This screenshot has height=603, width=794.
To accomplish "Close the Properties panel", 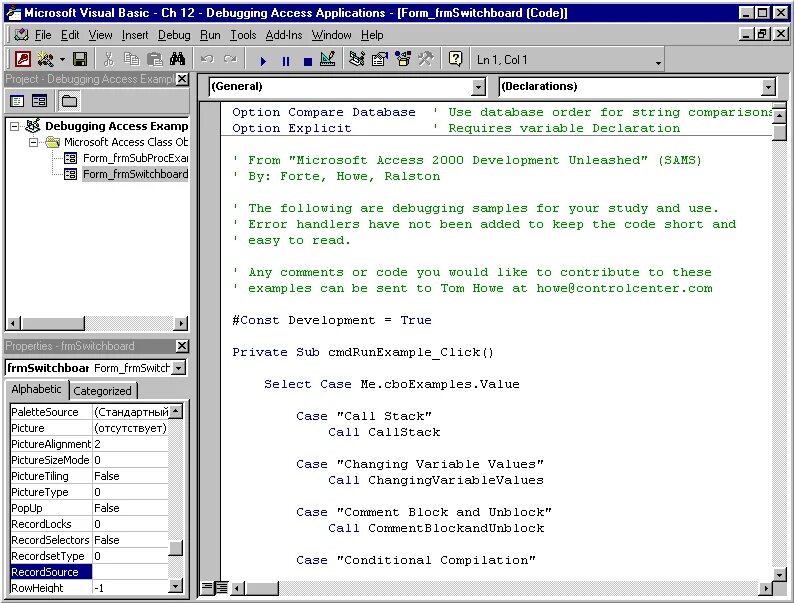I will tap(182, 346).
